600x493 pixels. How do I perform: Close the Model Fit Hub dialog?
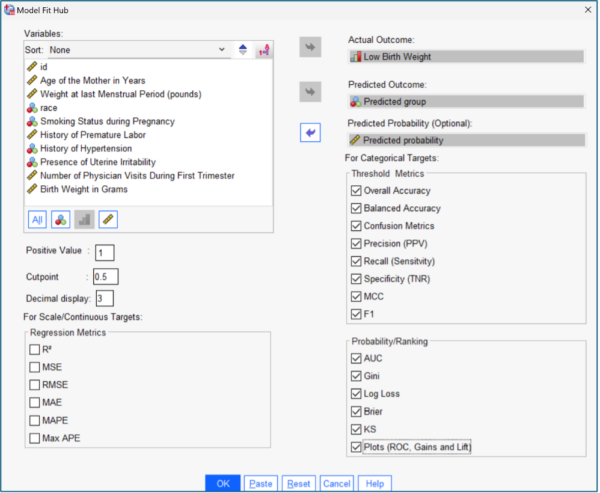[x=588, y=10]
